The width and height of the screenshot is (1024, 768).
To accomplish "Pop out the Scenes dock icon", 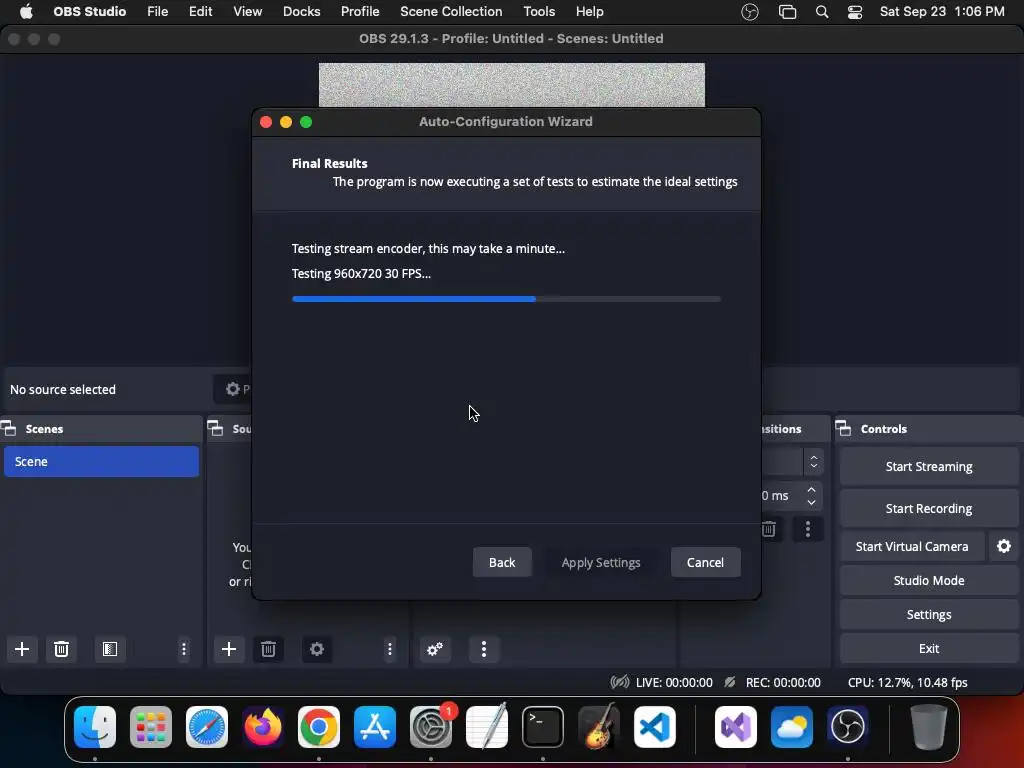I will click(x=8, y=428).
